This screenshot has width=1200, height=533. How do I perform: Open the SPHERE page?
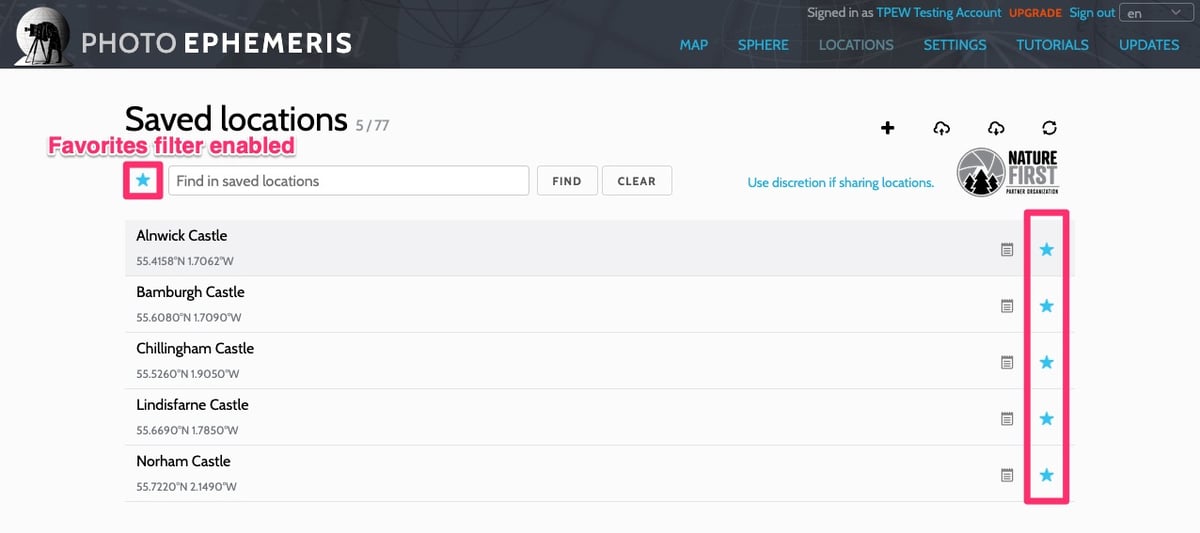pos(763,45)
